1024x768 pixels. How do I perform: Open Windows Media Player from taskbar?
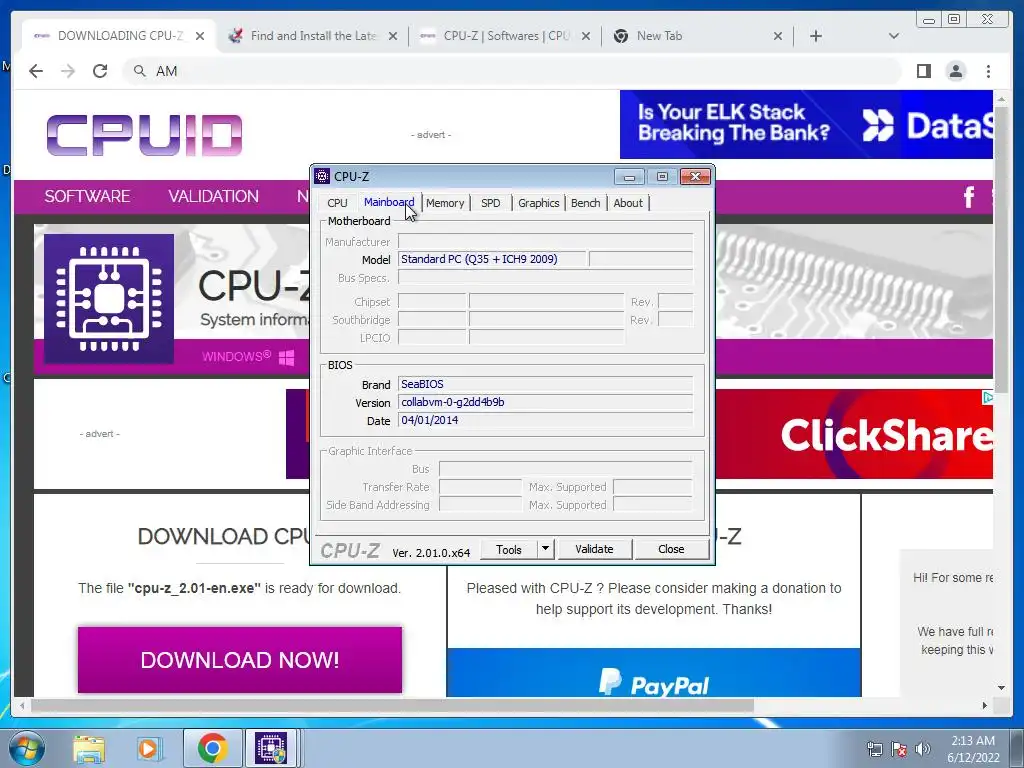pos(149,749)
